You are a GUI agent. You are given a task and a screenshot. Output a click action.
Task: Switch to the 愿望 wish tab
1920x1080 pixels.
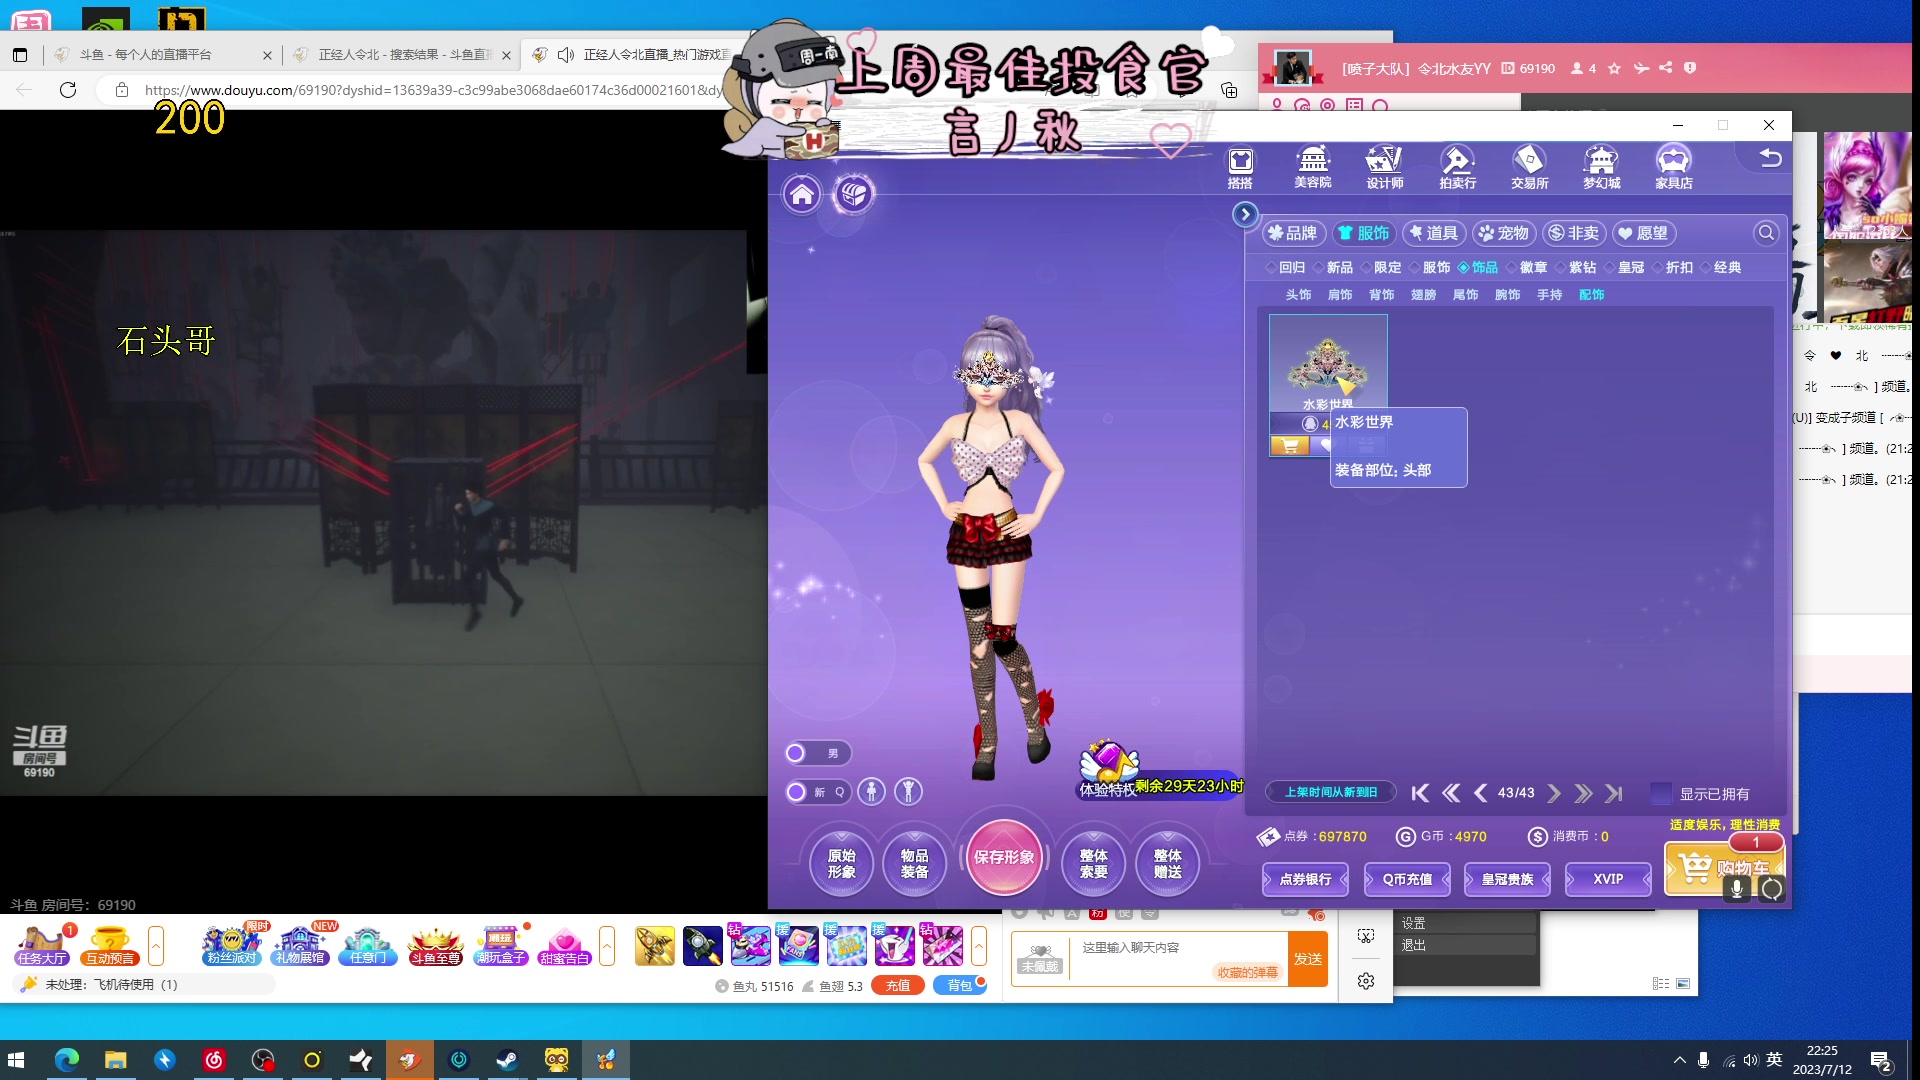point(1644,233)
